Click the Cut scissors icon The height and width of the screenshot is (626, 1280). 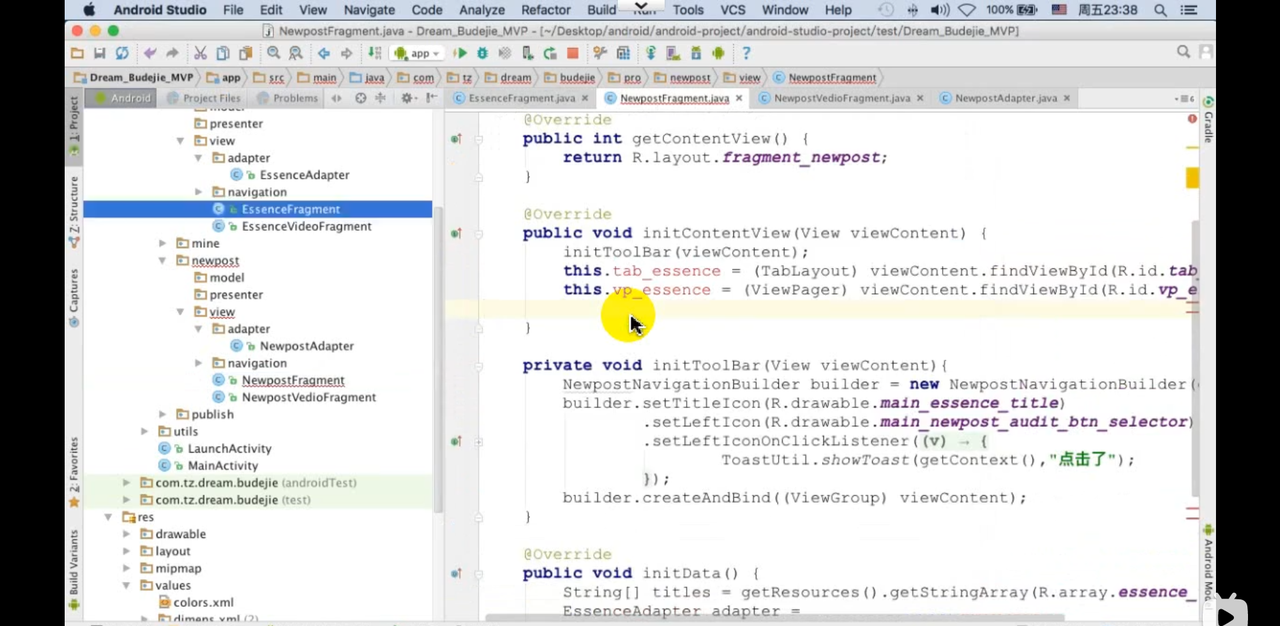pos(200,53)
